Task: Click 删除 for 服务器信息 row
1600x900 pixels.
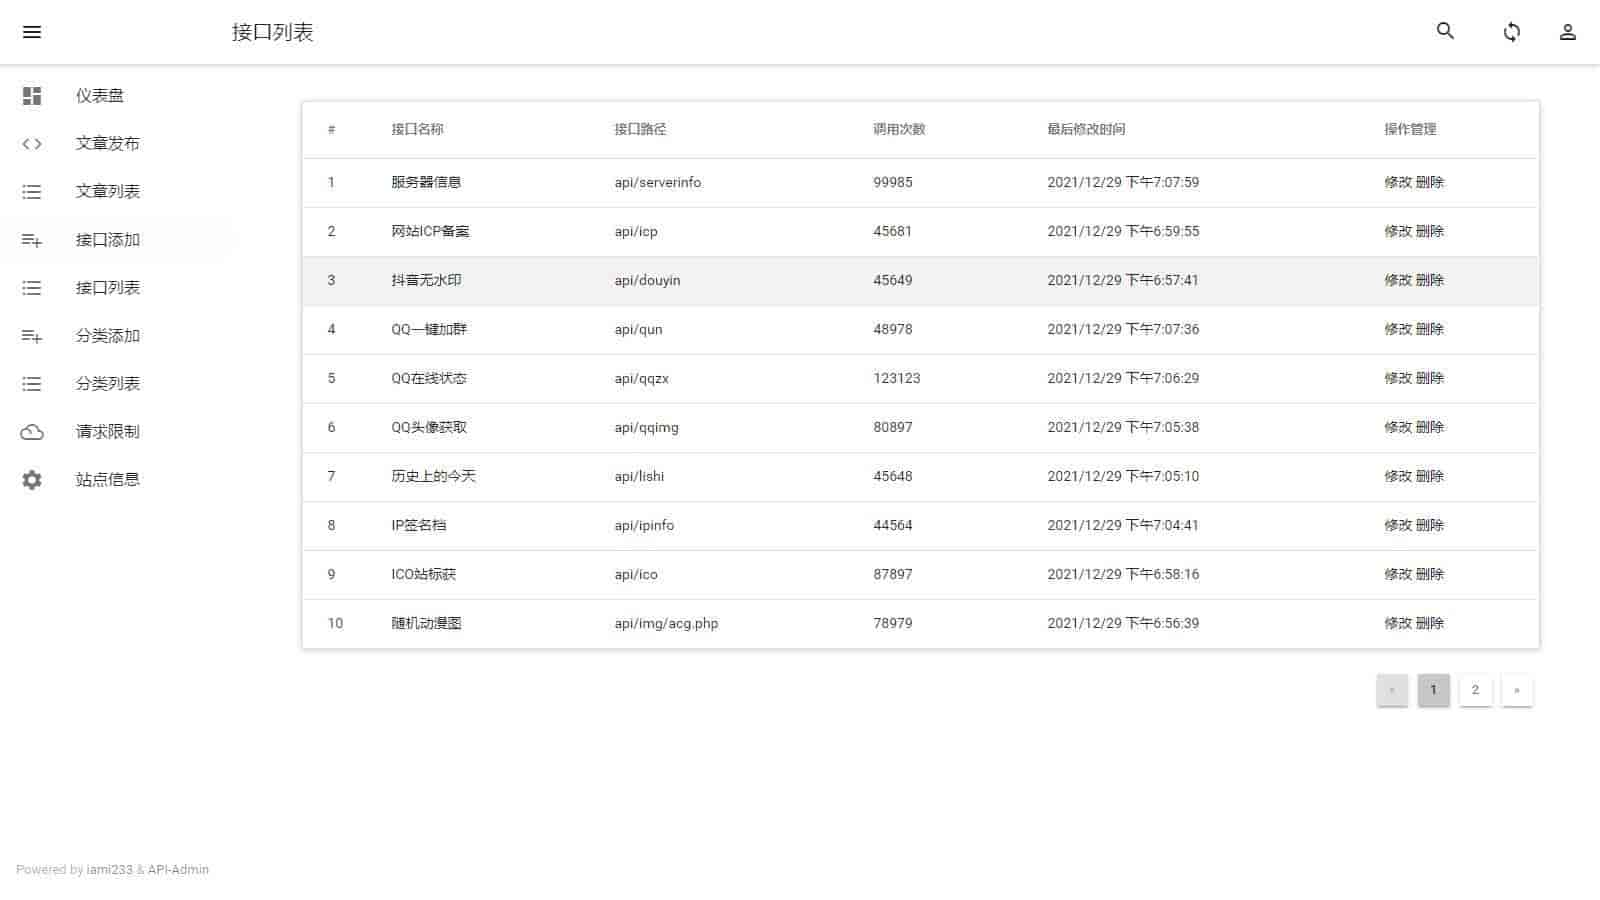Action: (x=1430, y=182)
